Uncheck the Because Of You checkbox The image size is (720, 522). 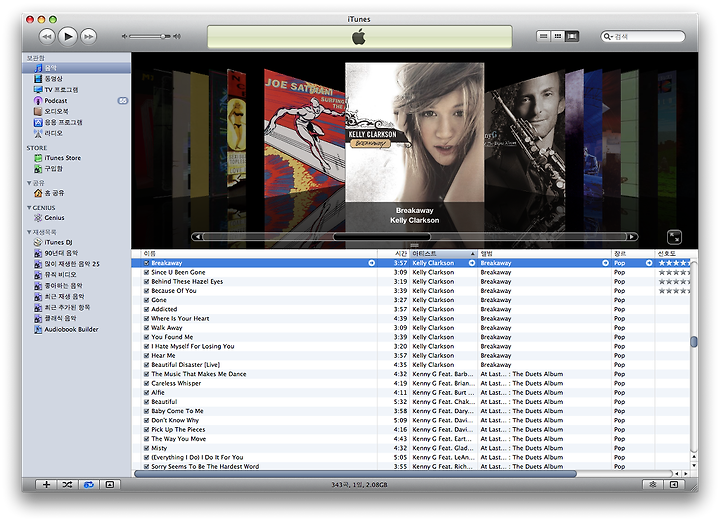tap(146, 291)
